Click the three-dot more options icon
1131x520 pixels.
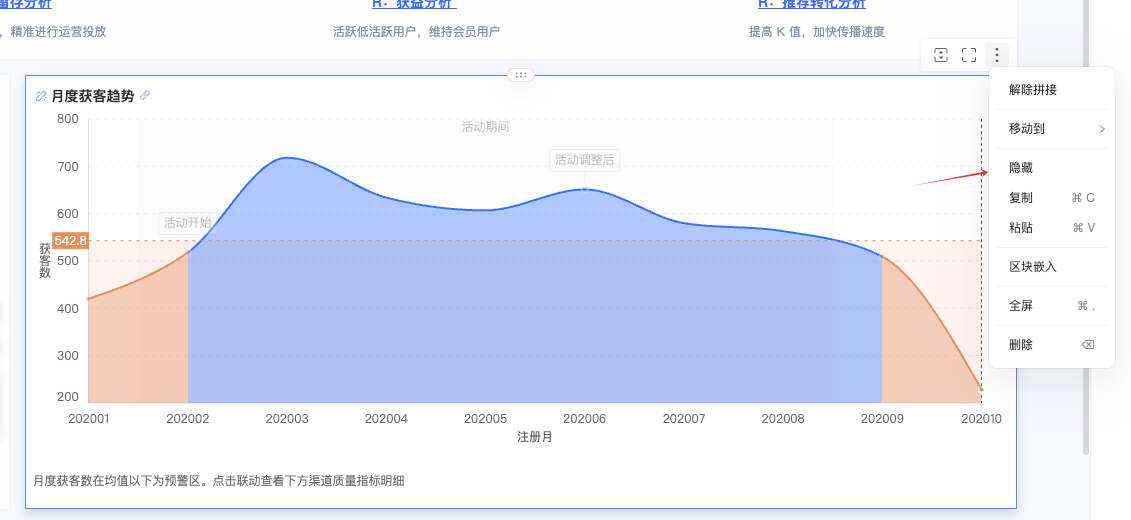pyautogui.click(x=997, y=55)
